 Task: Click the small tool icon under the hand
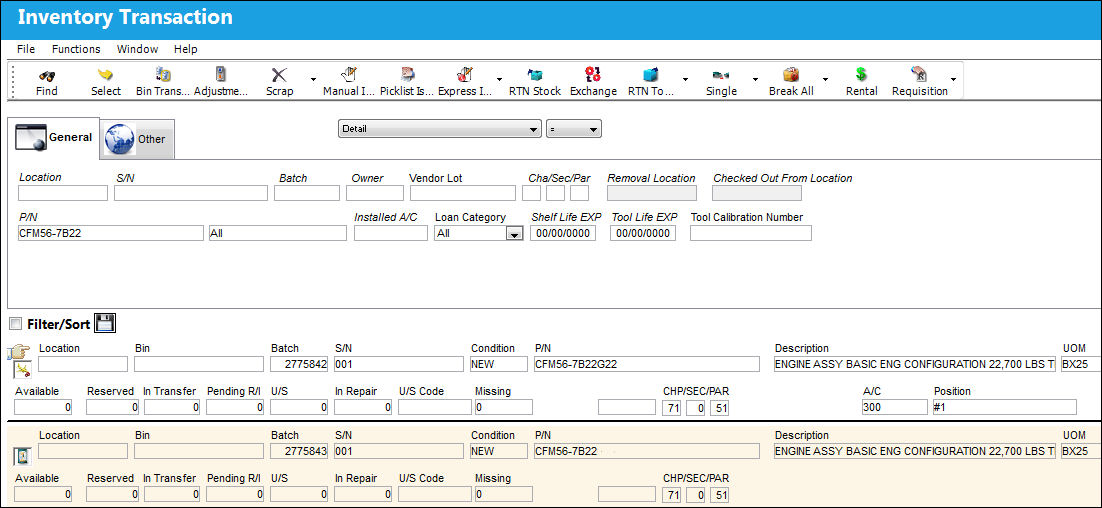(21, 370)
